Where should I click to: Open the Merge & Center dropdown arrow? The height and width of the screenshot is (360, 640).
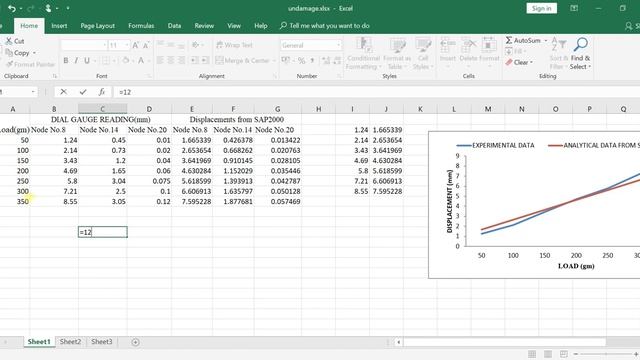(x=274, y=60)
